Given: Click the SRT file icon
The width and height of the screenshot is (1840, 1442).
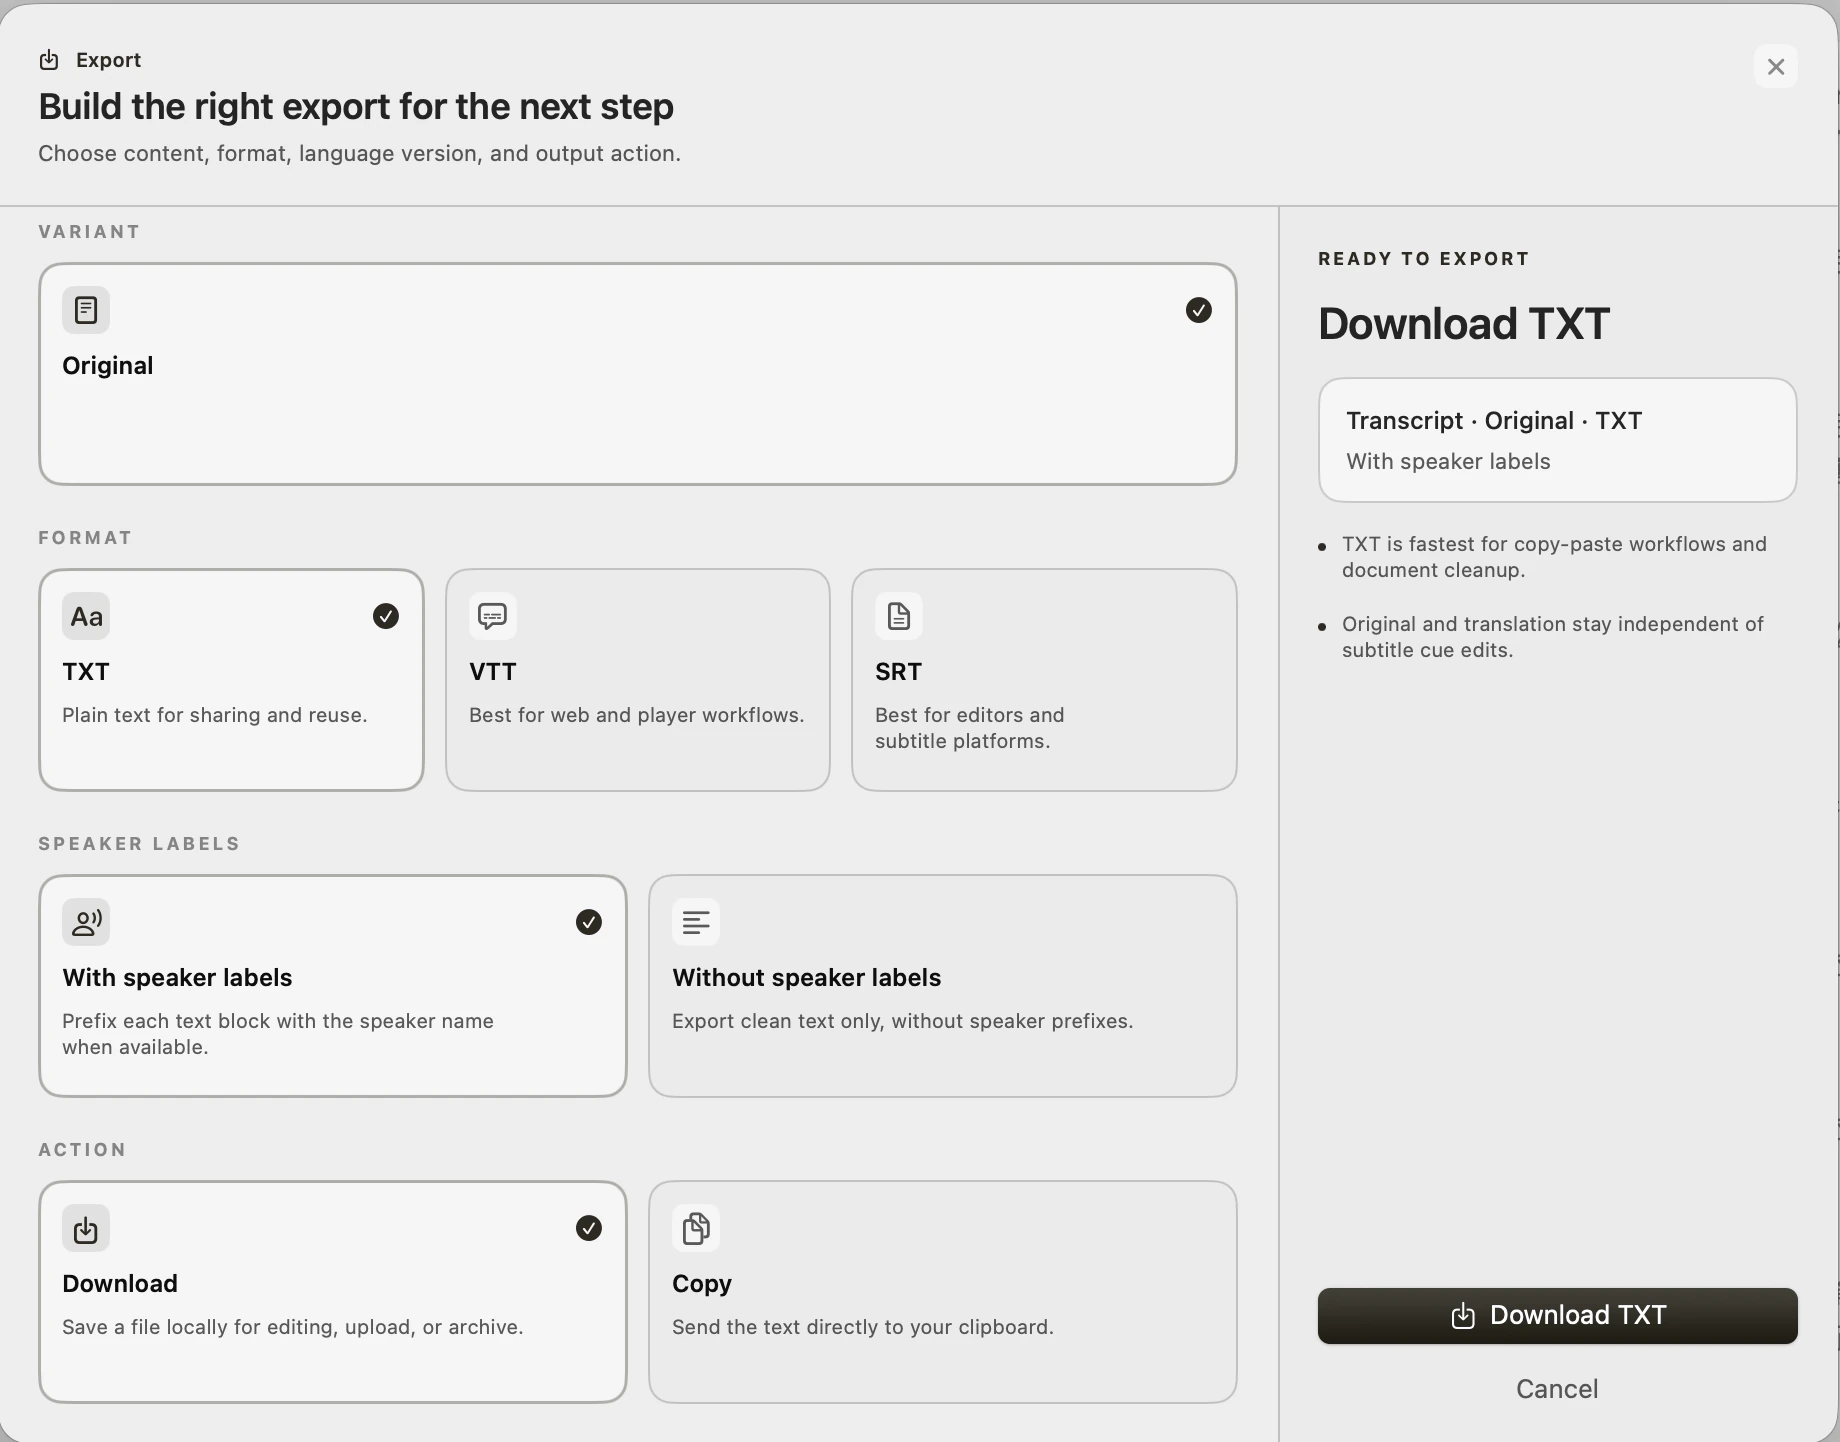Looking at the screenshot, I should (x=899, y=616).
